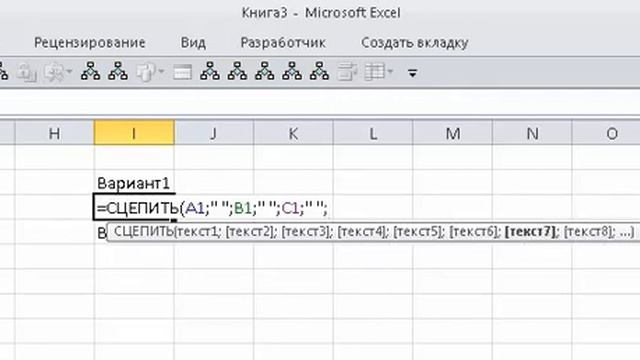Click macro icon right after speech-bubble dropdown
Image resolution: width=640 pixels, height=360 pixels.
(x=91, y=71)
